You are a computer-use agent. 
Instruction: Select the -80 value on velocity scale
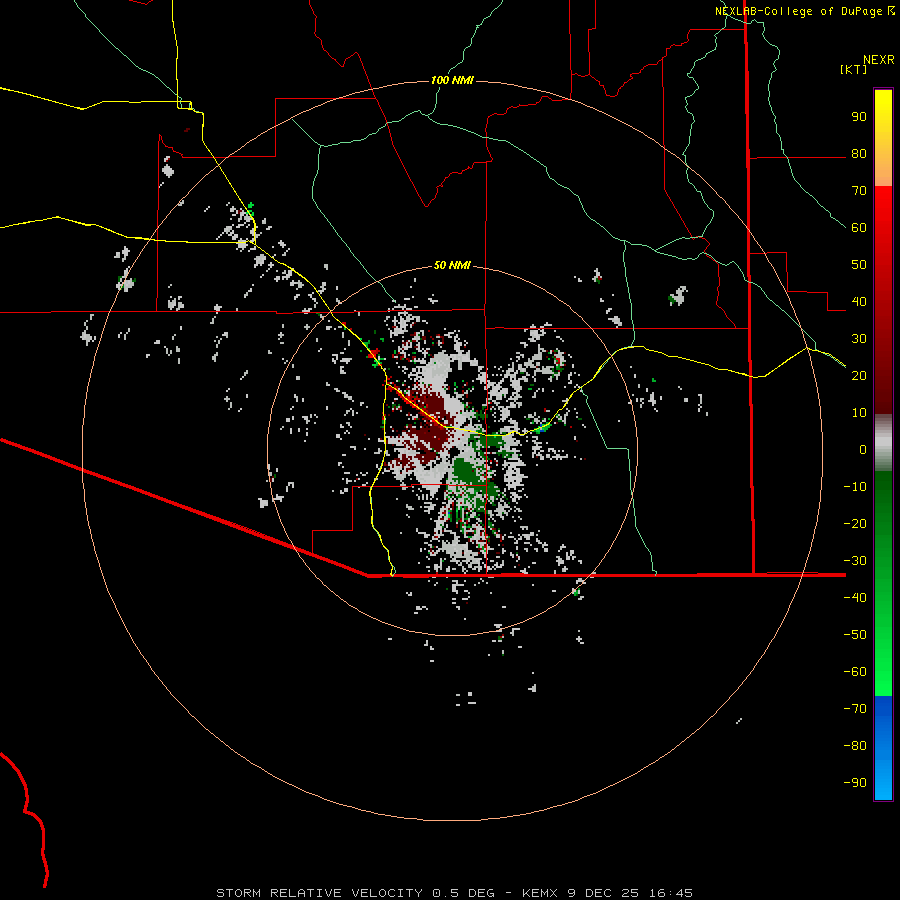pos(855,746)
